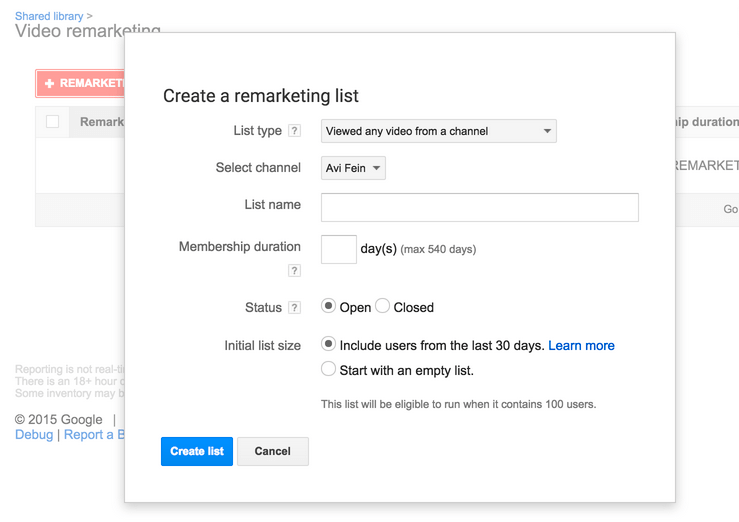This screenshot has height=522, width=739.
Task: Choose Include users from last 30 days
Action: 328,344
